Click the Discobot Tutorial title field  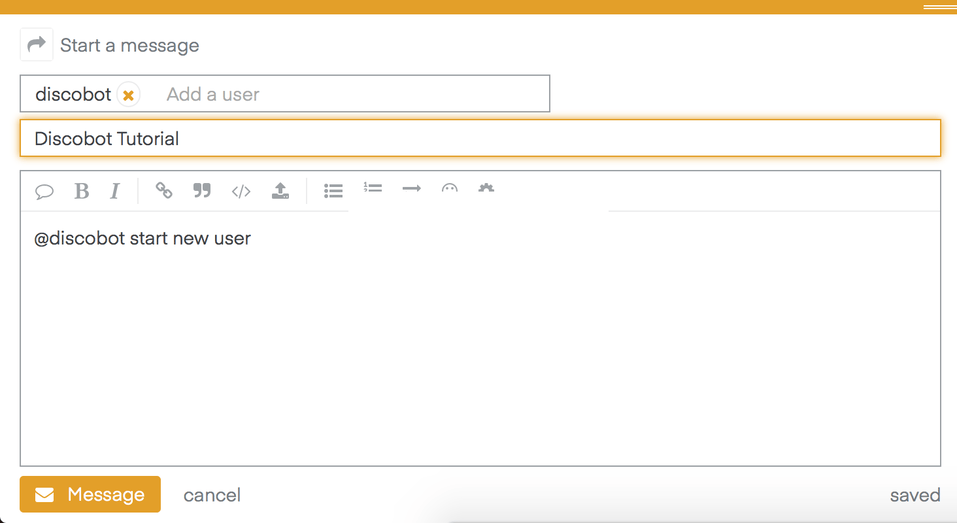480,139
